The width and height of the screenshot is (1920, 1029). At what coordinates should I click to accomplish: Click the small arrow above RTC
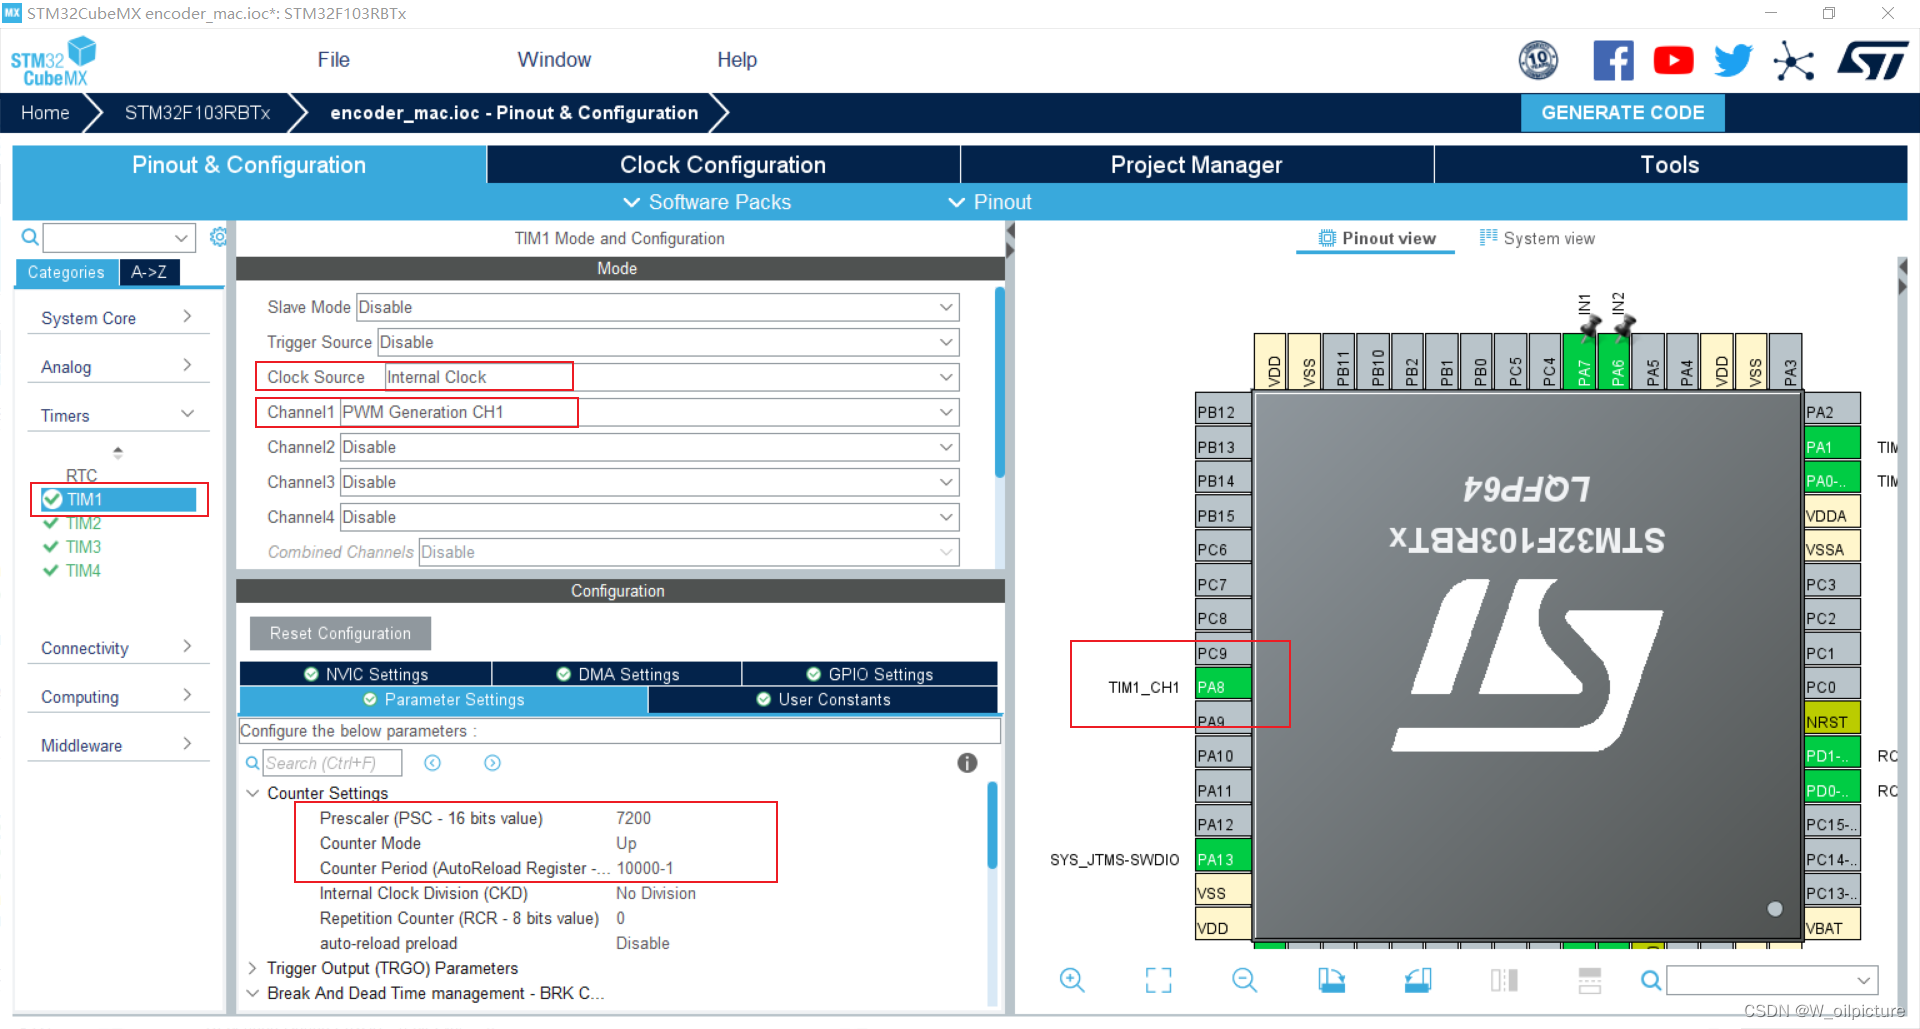118,452
